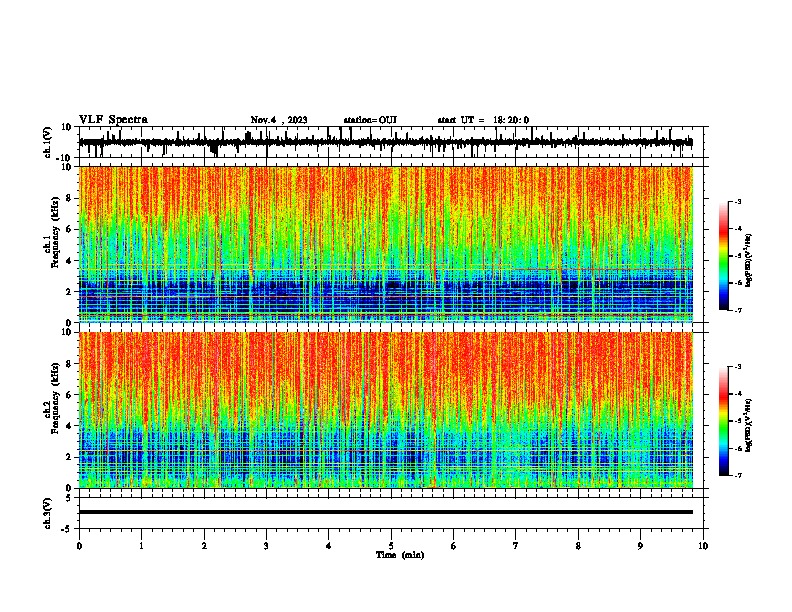Click the "2" kHz tick of ch.1 spectrogram
The image size is (792, 612).
69,291
